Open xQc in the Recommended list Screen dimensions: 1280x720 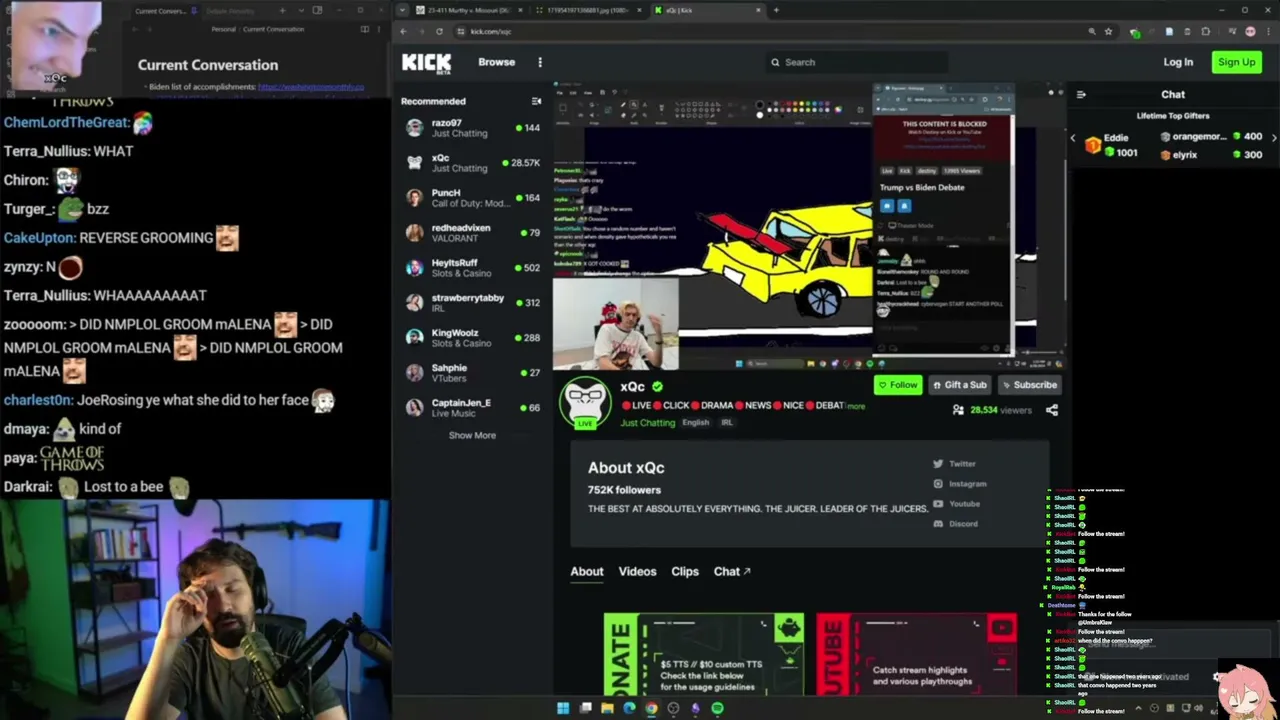(x=473, y=163)
